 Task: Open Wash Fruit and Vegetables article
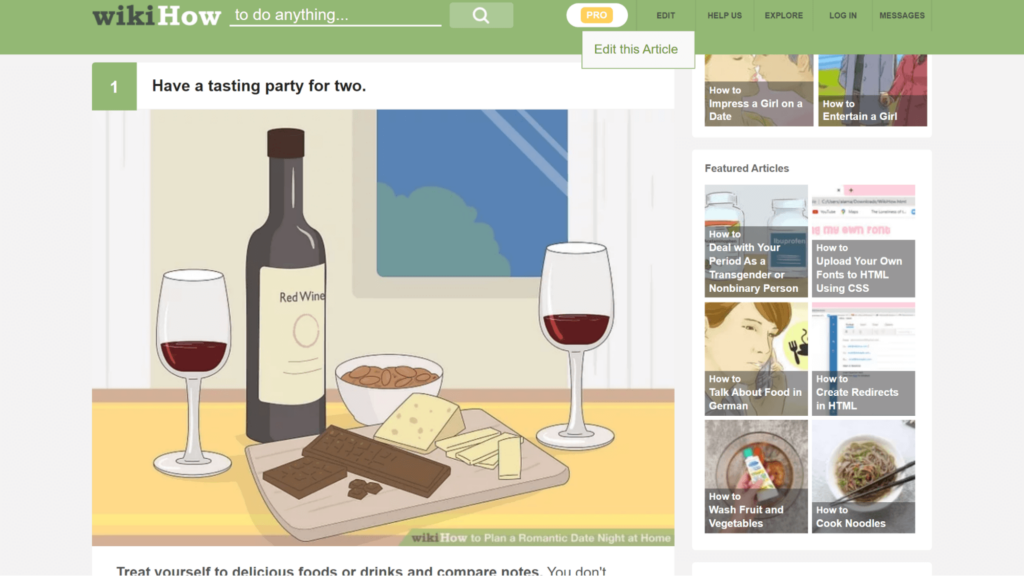(x=756, y=476)
